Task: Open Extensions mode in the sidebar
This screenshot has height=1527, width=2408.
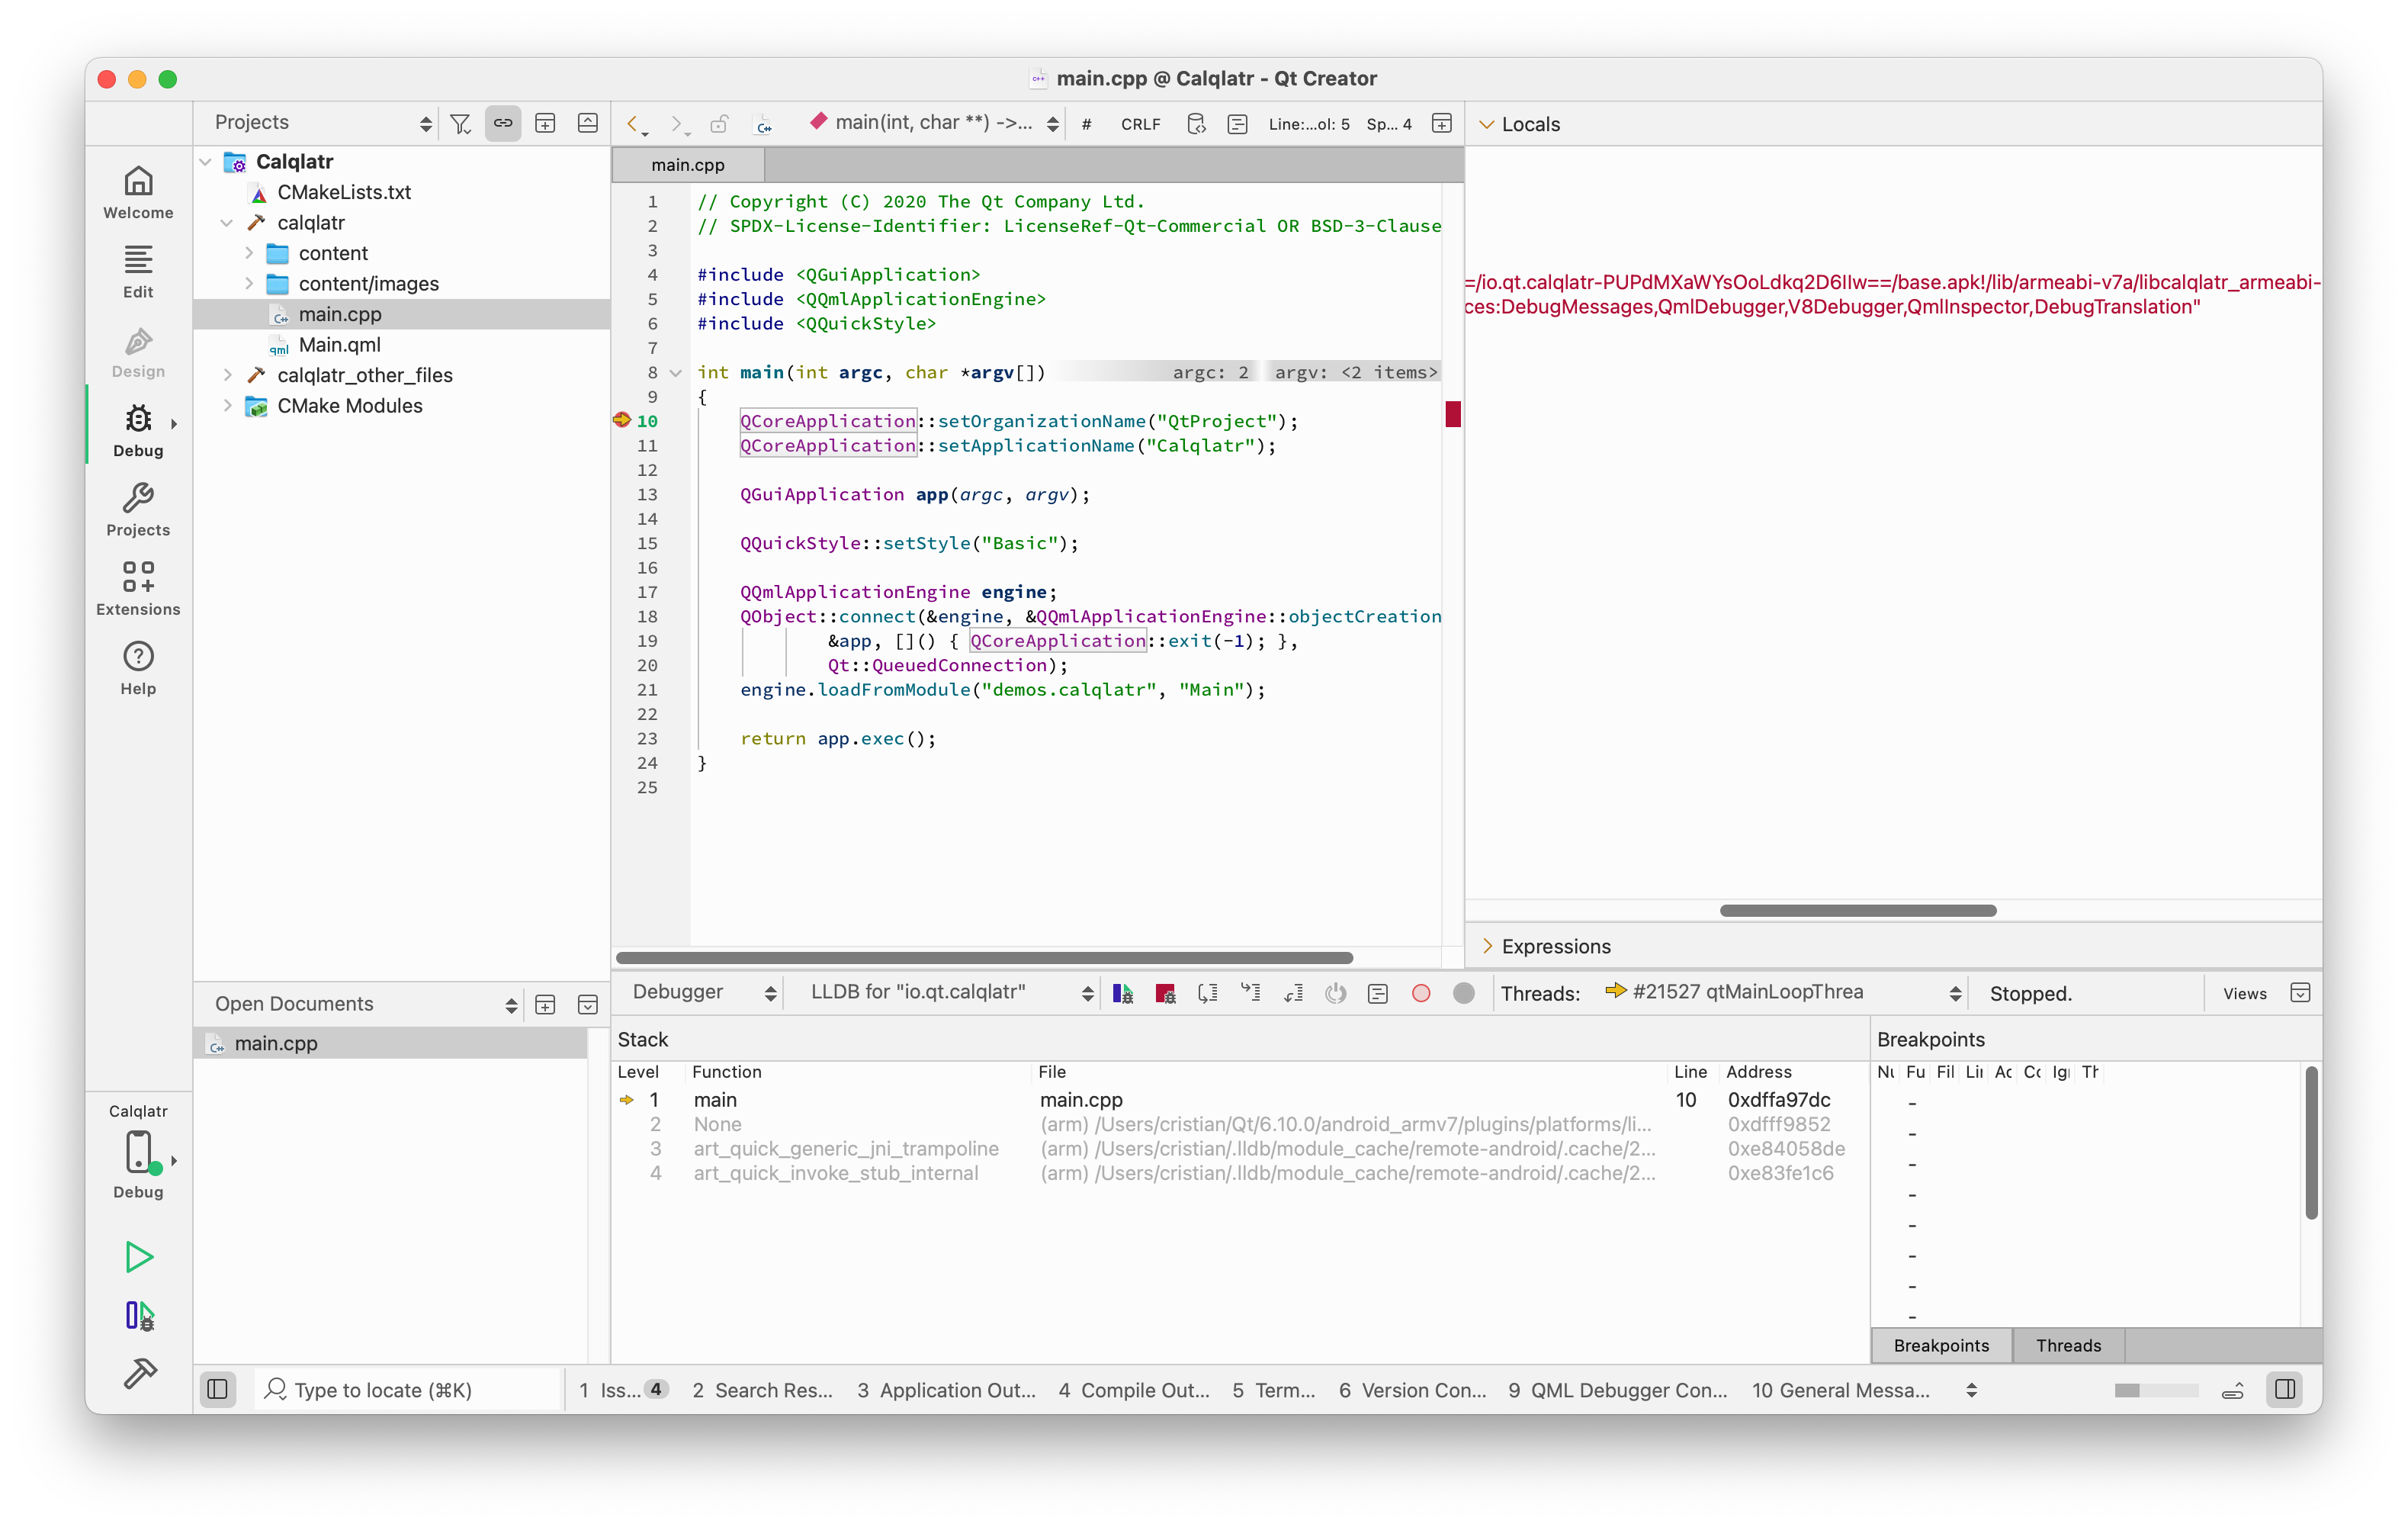Action: click(138, 587)
